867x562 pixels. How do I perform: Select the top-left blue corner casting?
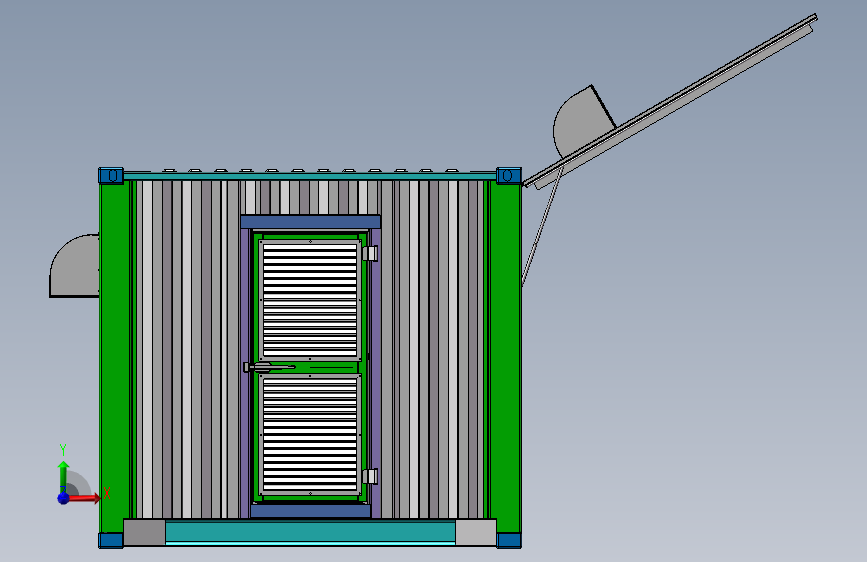tap(111, 176)
